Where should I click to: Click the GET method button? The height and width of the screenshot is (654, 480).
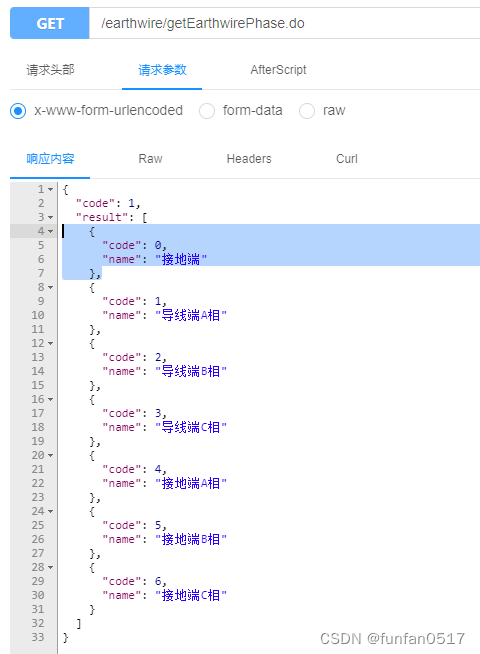(x=50, y=23)
